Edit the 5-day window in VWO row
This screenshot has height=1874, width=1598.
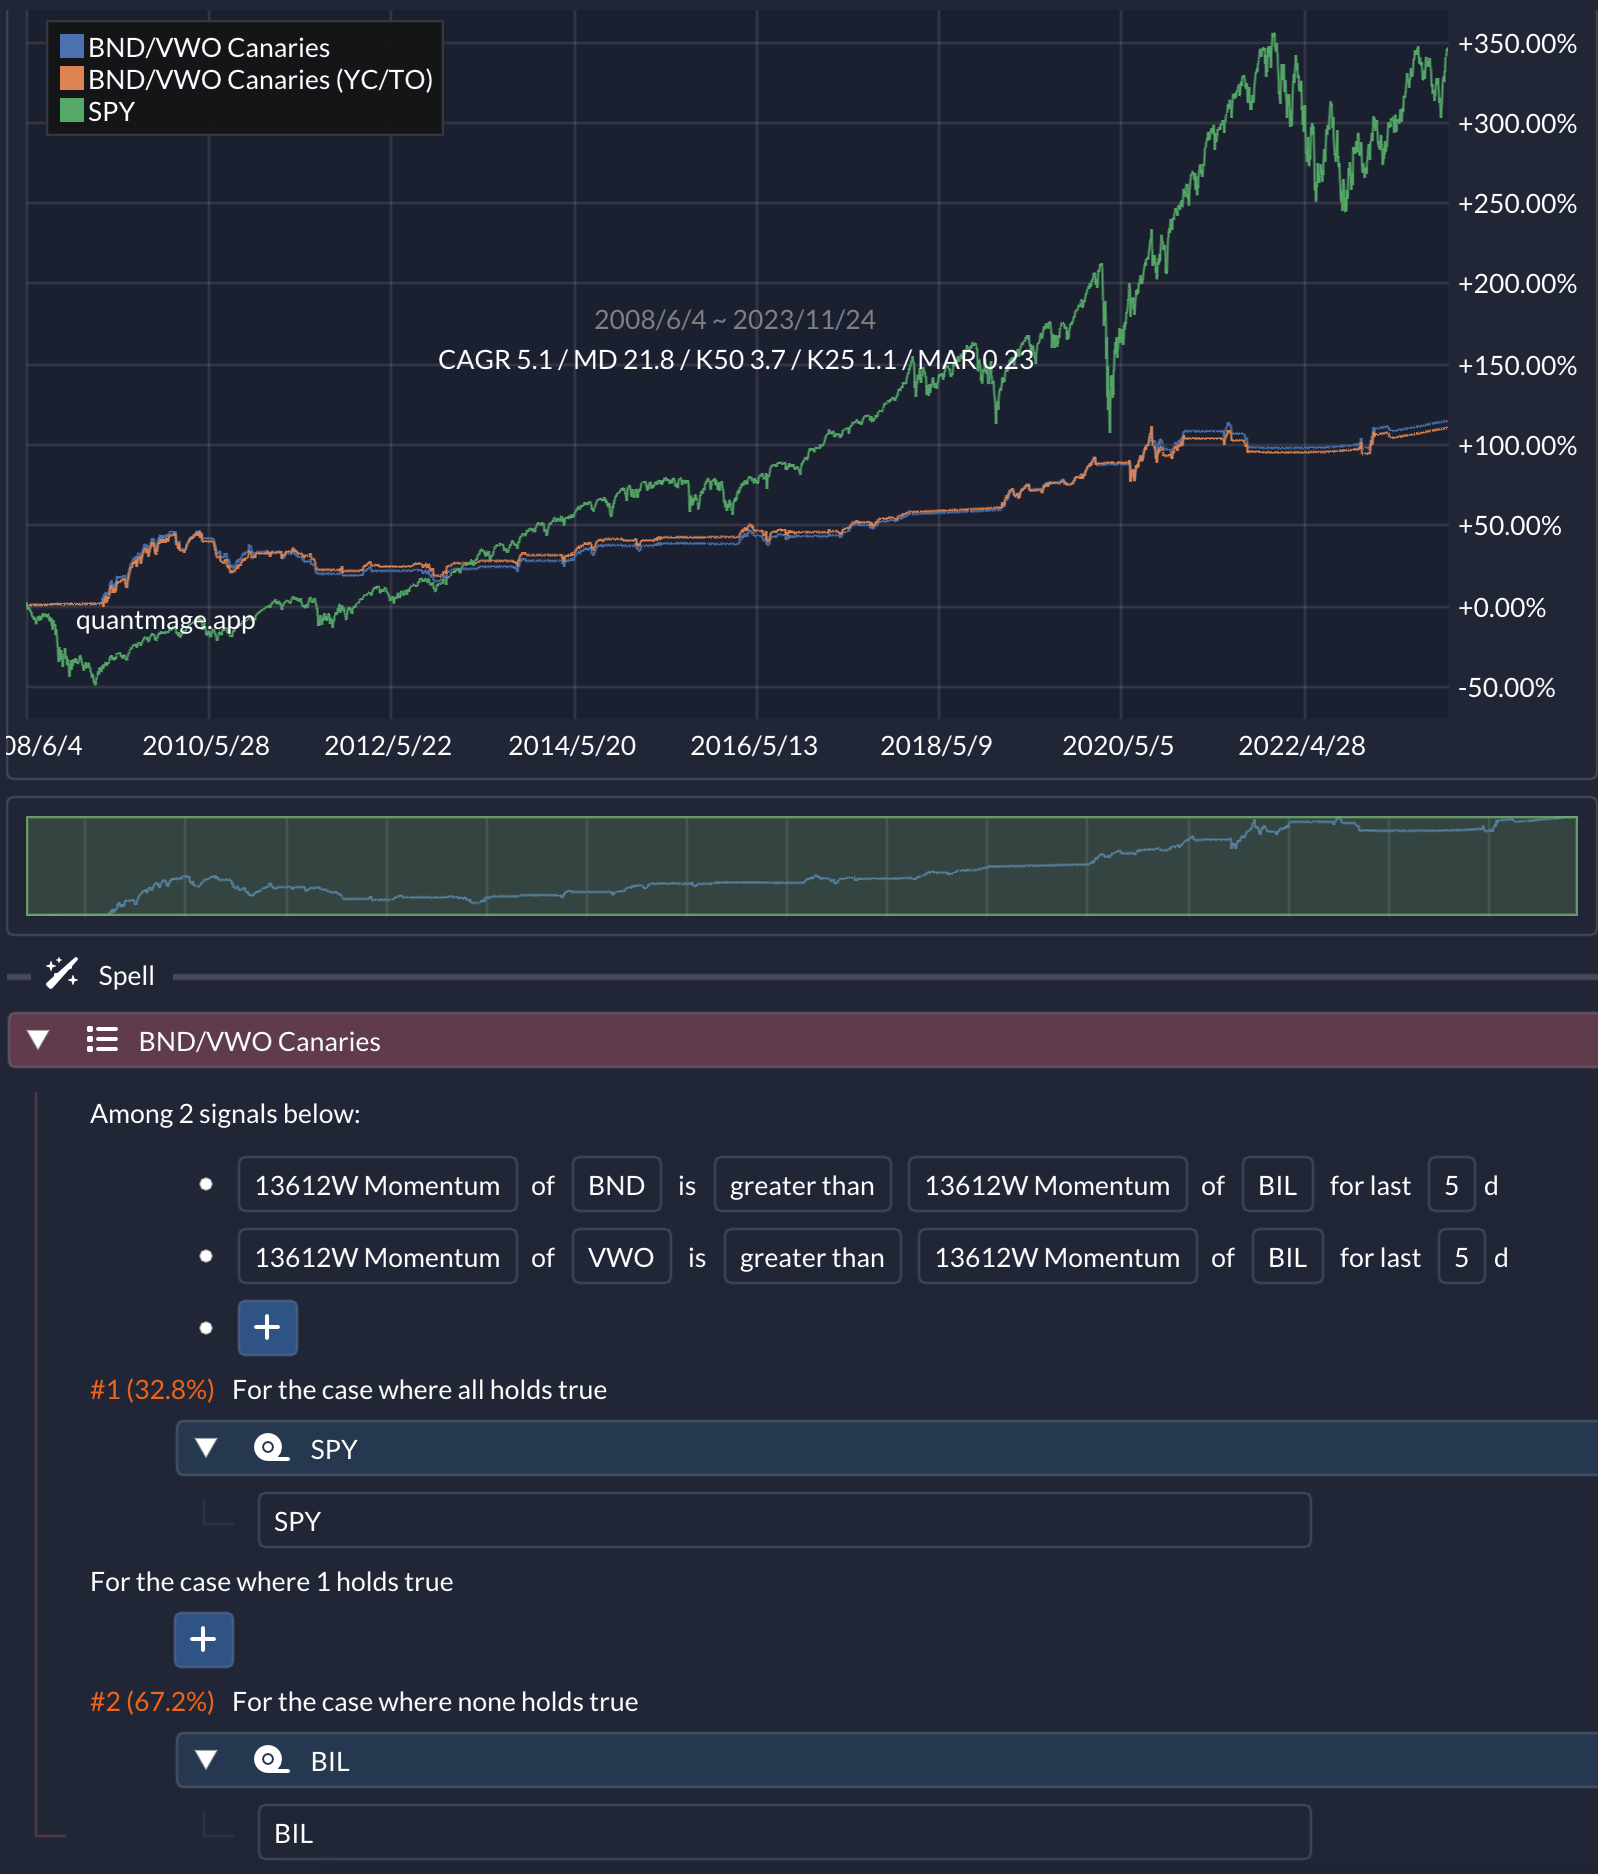tap(1461, 1257)
